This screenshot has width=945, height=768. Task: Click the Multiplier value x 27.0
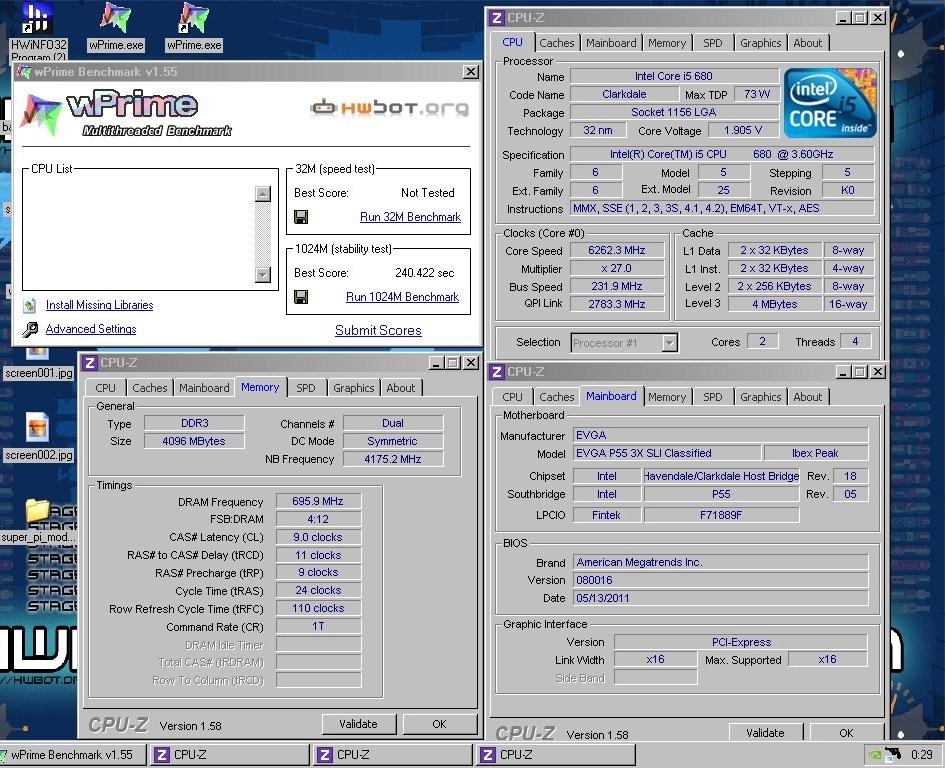click(617, 268)
